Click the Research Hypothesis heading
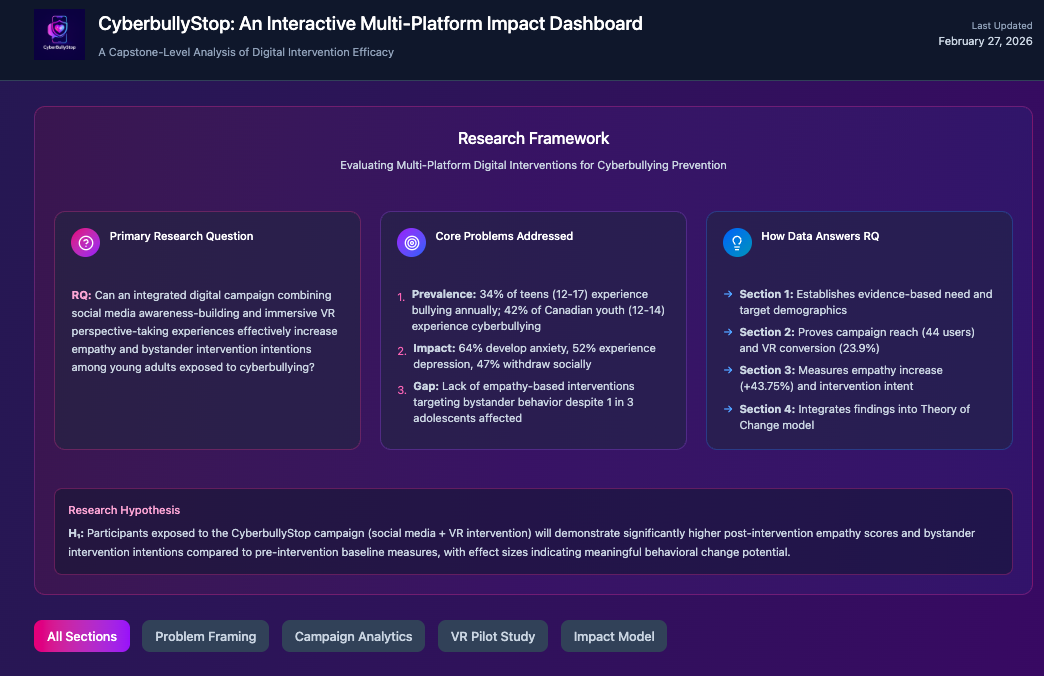This screenshot has height=676, width=1044. [124, 510]
